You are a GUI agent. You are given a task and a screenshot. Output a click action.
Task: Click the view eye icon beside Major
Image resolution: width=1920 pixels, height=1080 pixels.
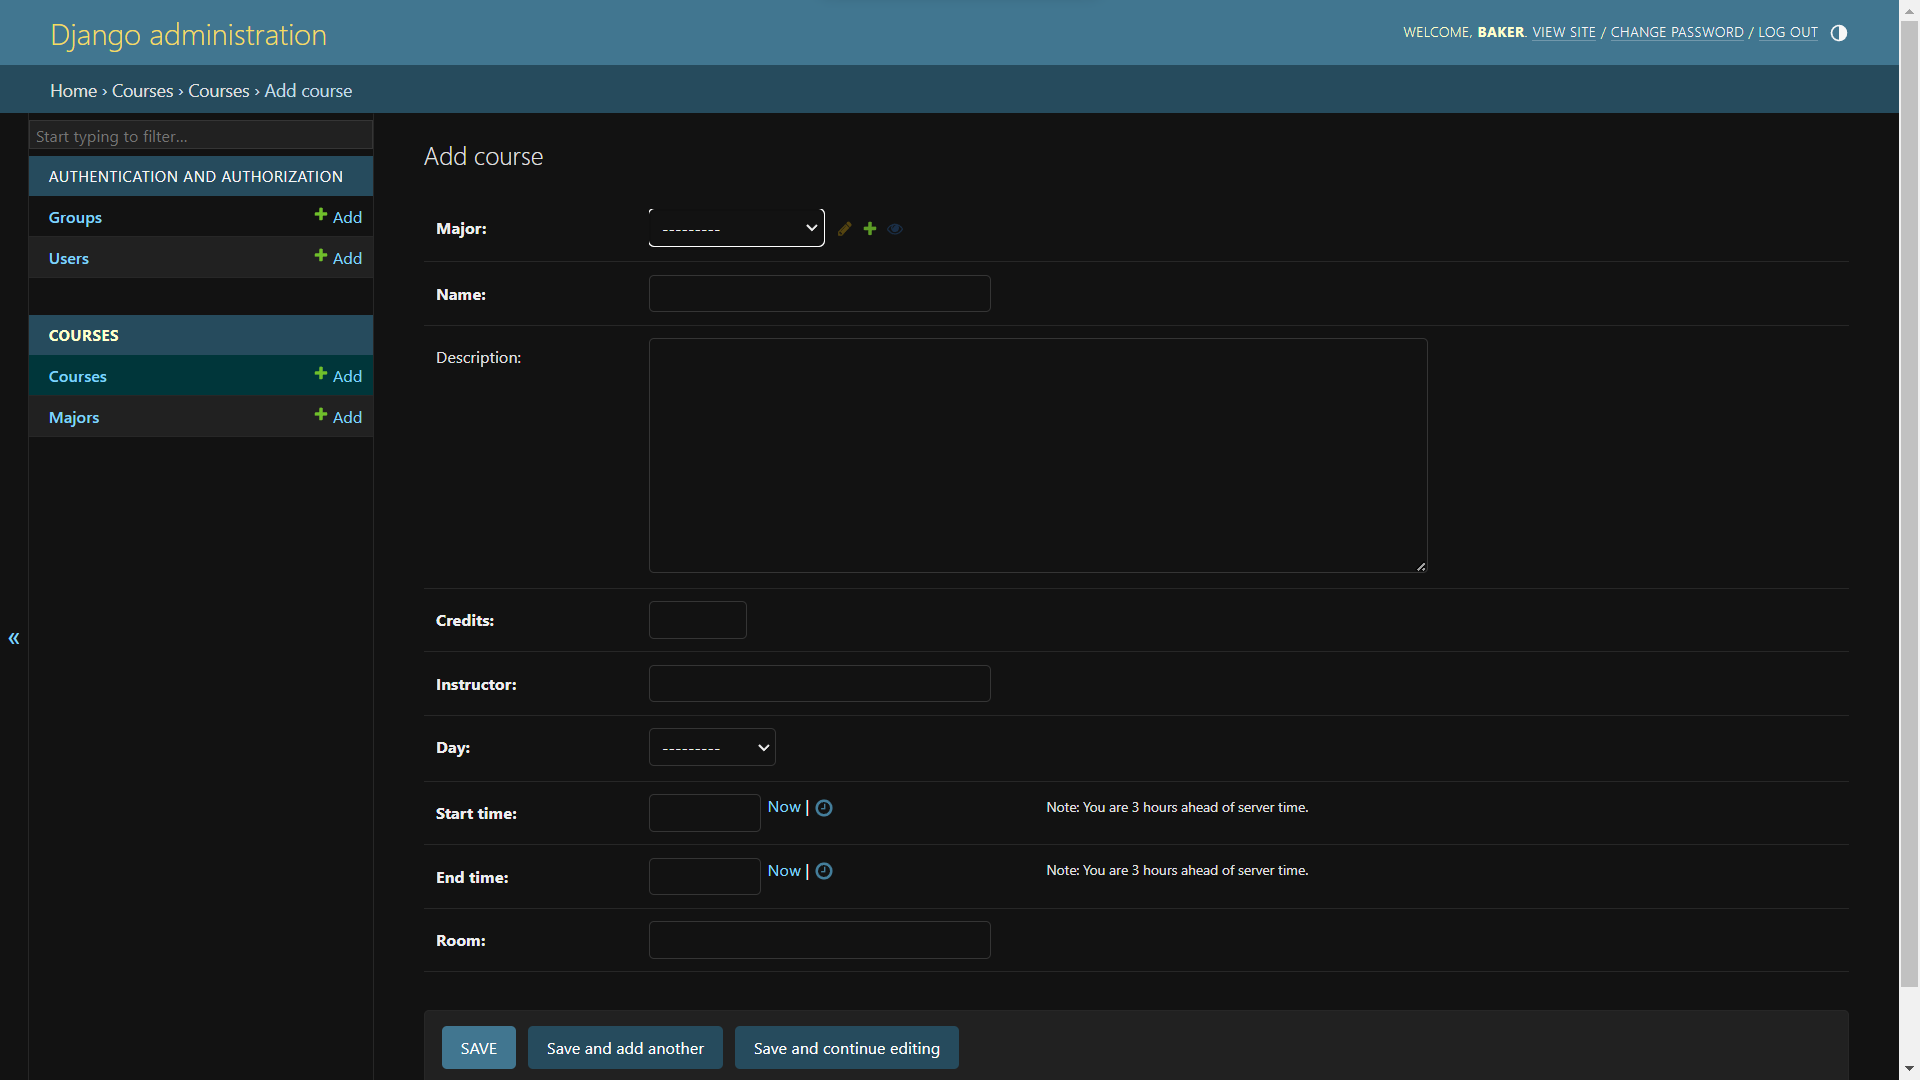(x=895, y=229)
